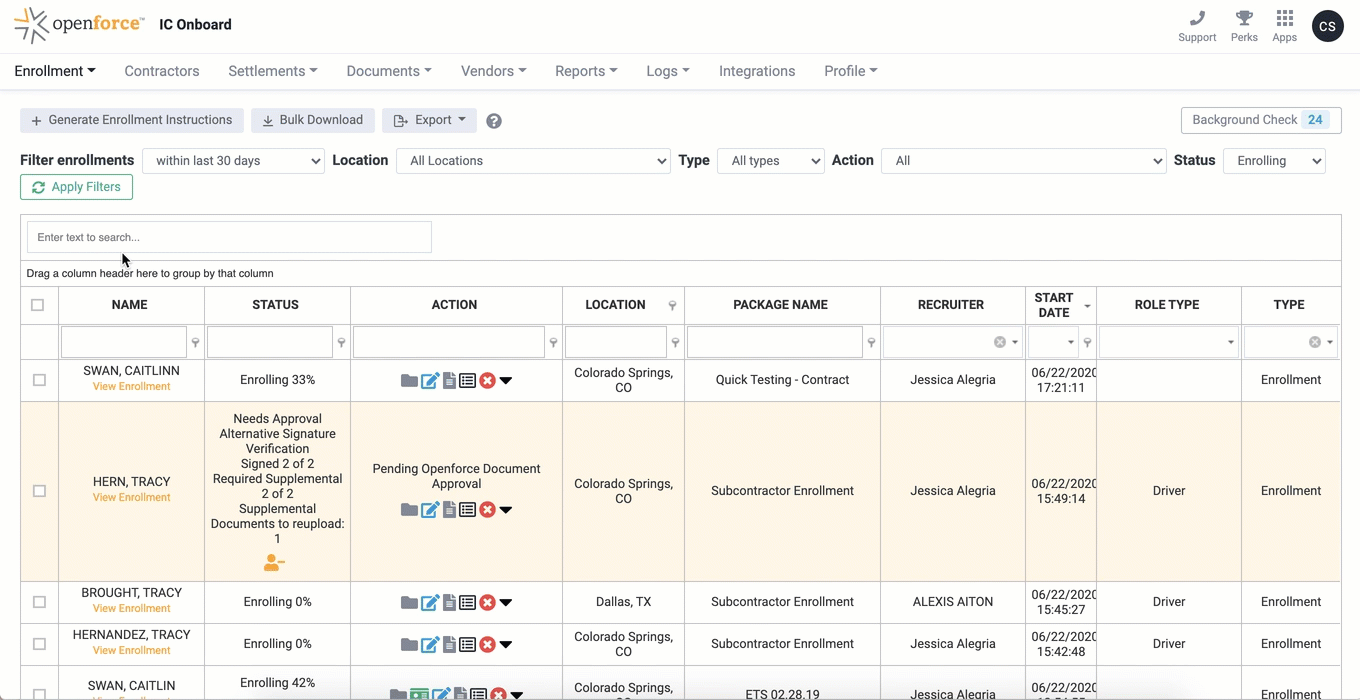1360x700 pixels.
Task: Click the text search input field
Action: tap(228, 237)
